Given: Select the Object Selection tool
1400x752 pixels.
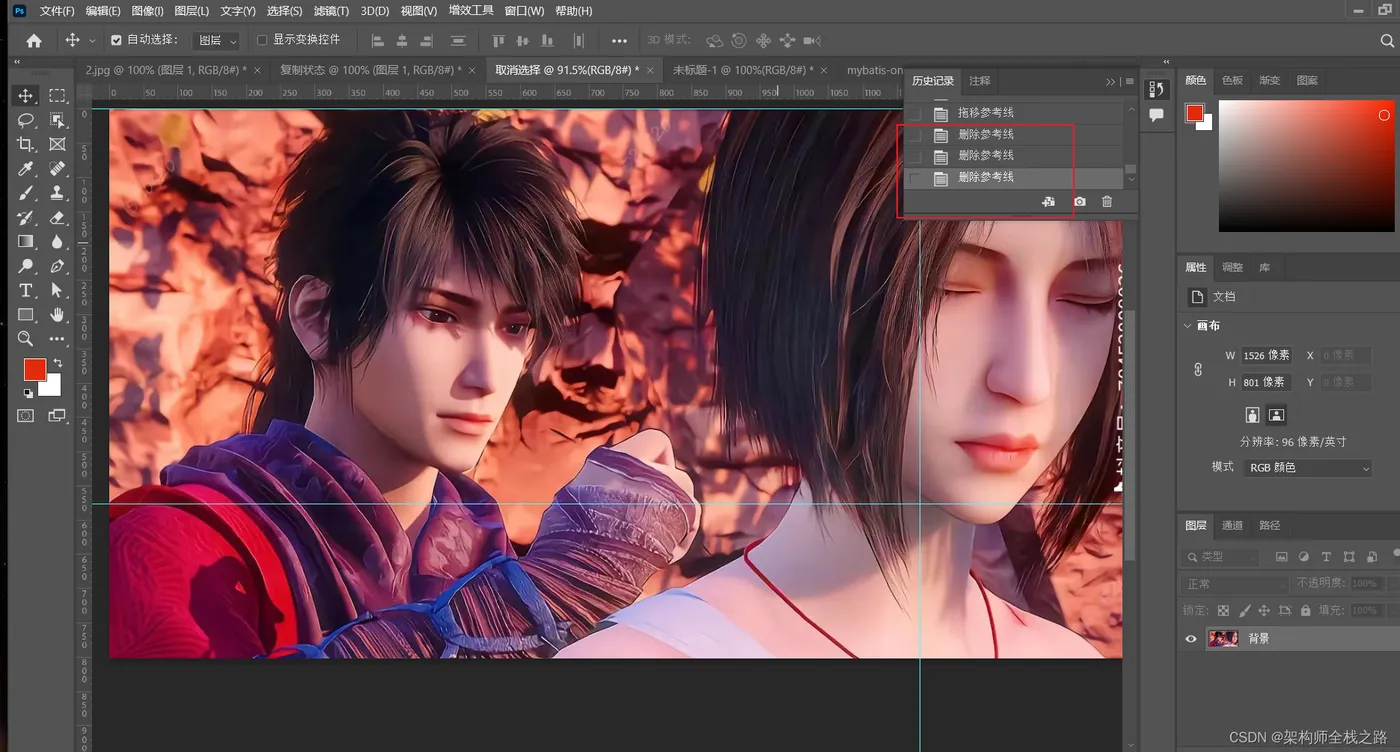Looking at the screenshot, I should 57,120.
